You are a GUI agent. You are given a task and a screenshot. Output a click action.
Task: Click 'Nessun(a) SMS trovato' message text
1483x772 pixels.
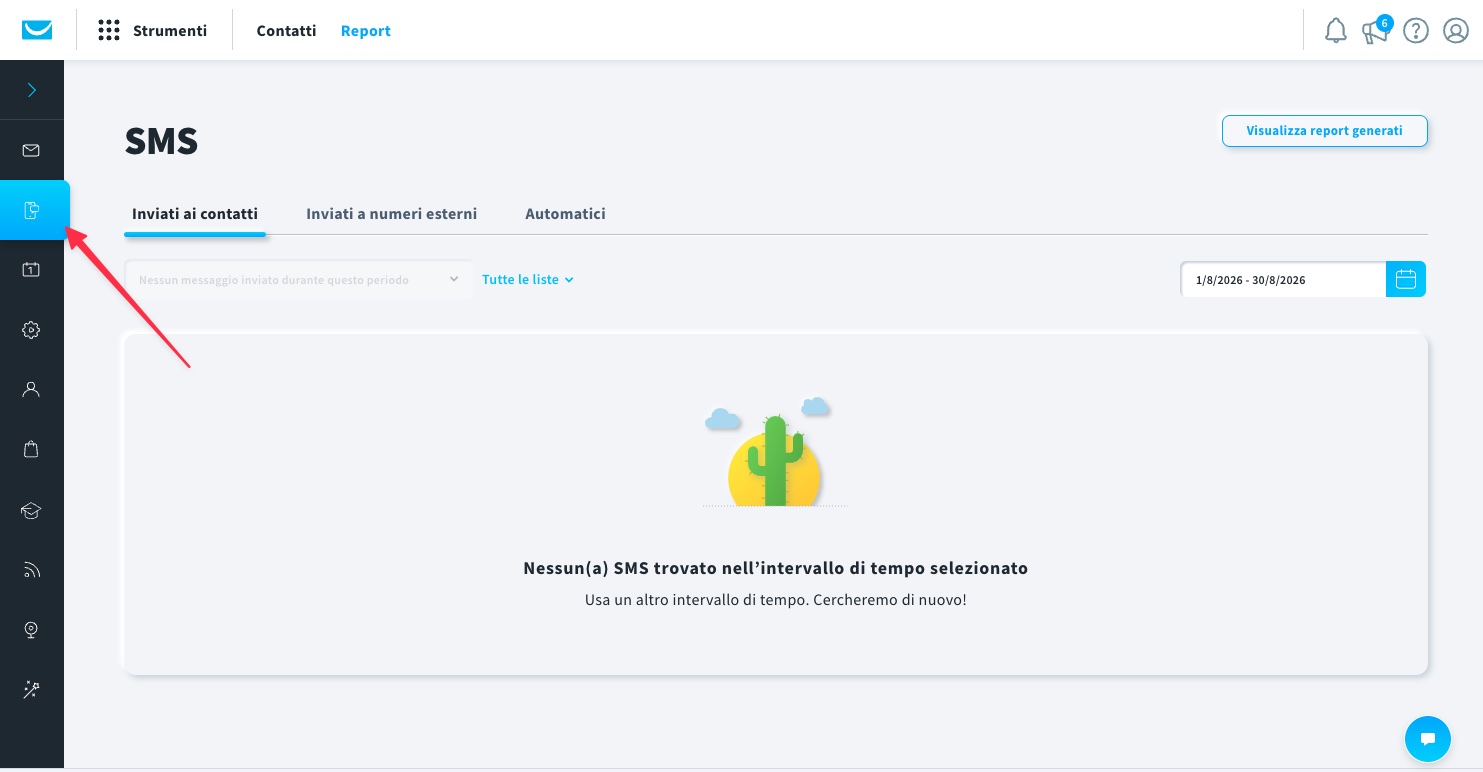click(x=776, y=568)
